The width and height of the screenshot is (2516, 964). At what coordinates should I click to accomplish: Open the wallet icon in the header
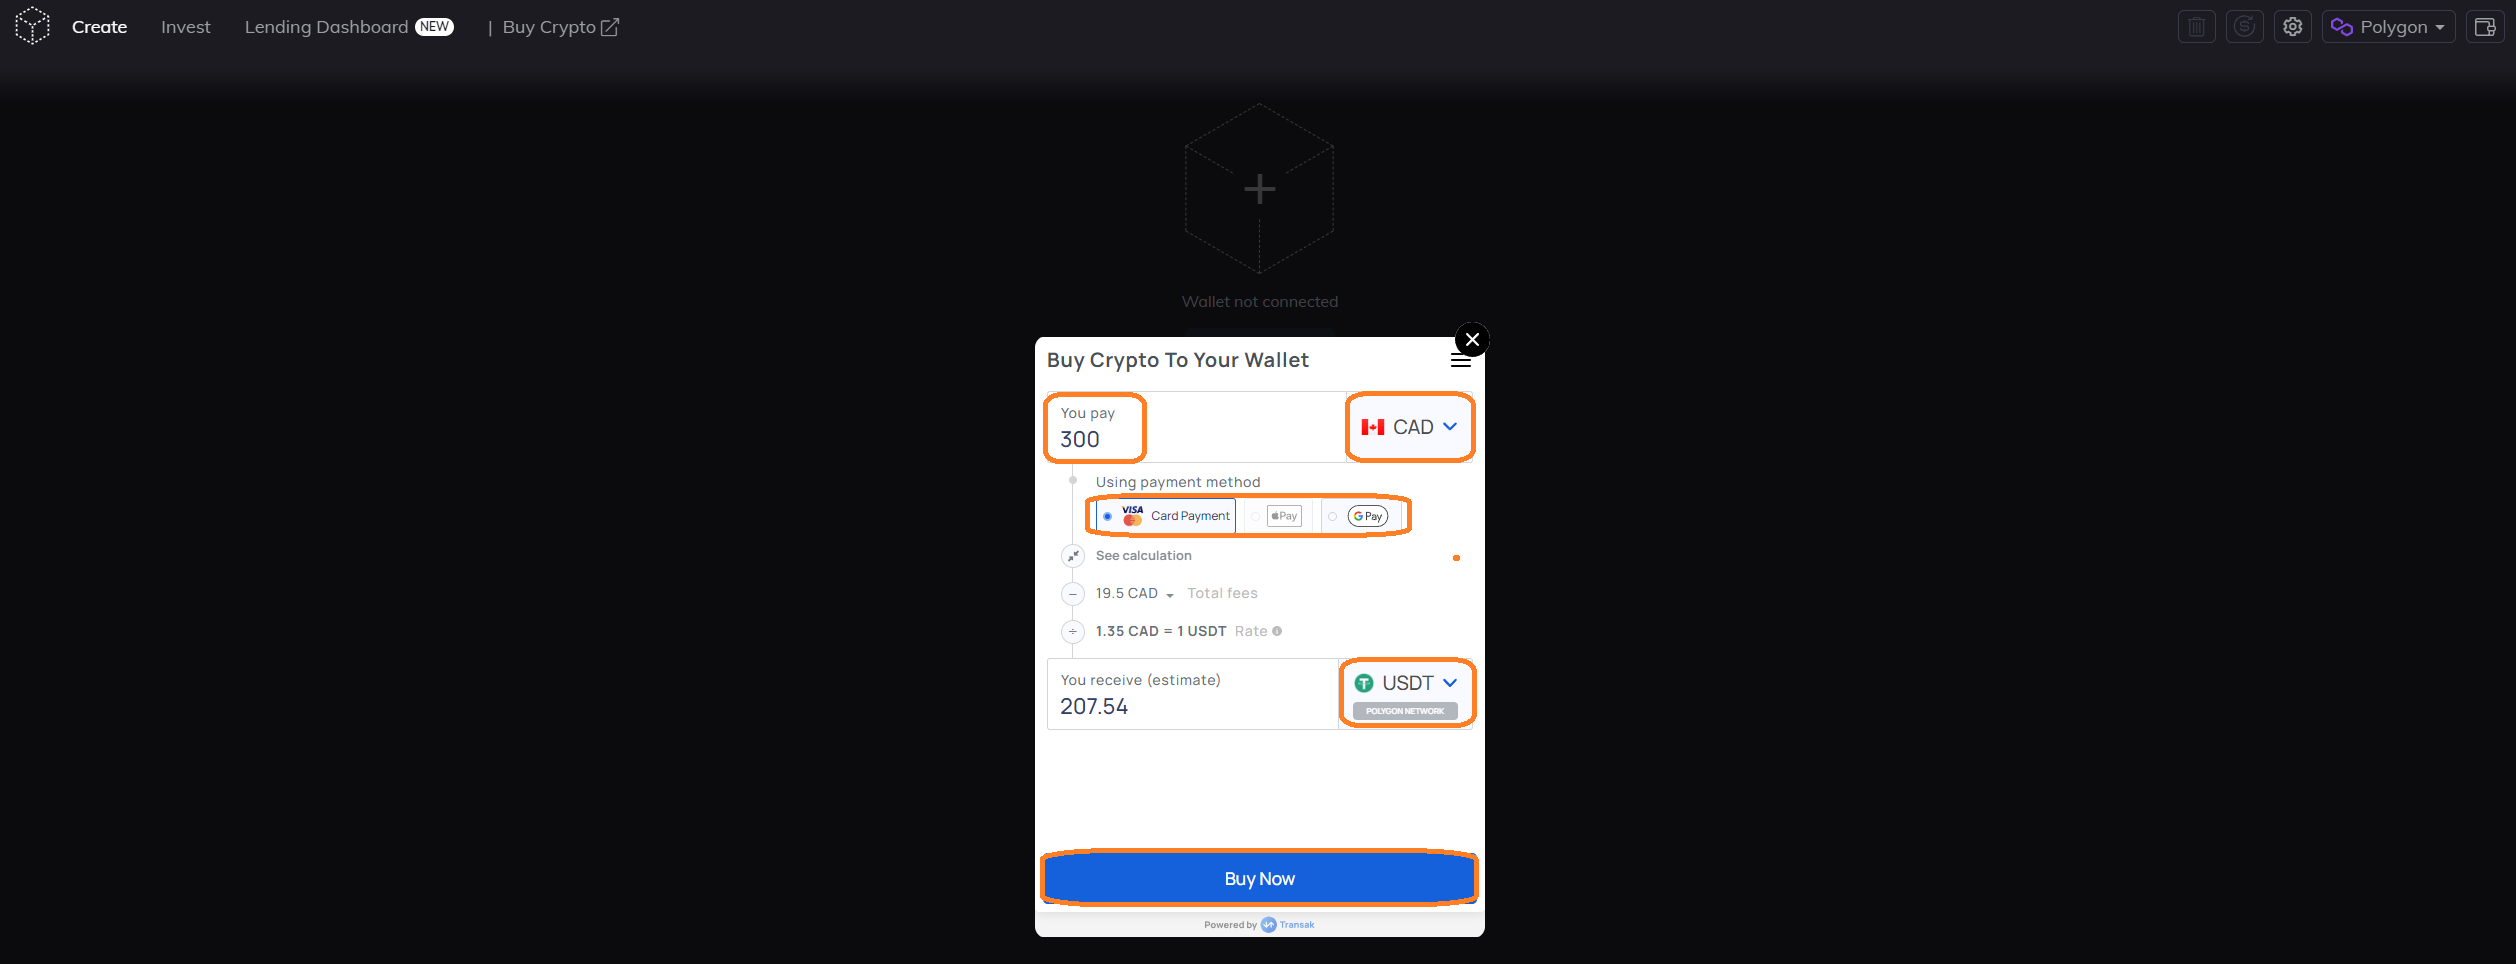click(x=2485, y=27)
